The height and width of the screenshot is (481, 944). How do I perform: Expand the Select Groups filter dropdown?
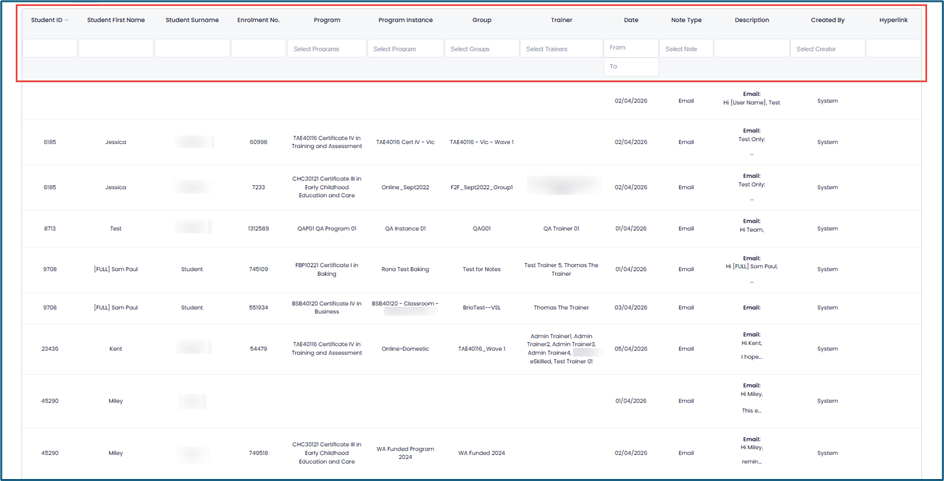coord(482,48)
